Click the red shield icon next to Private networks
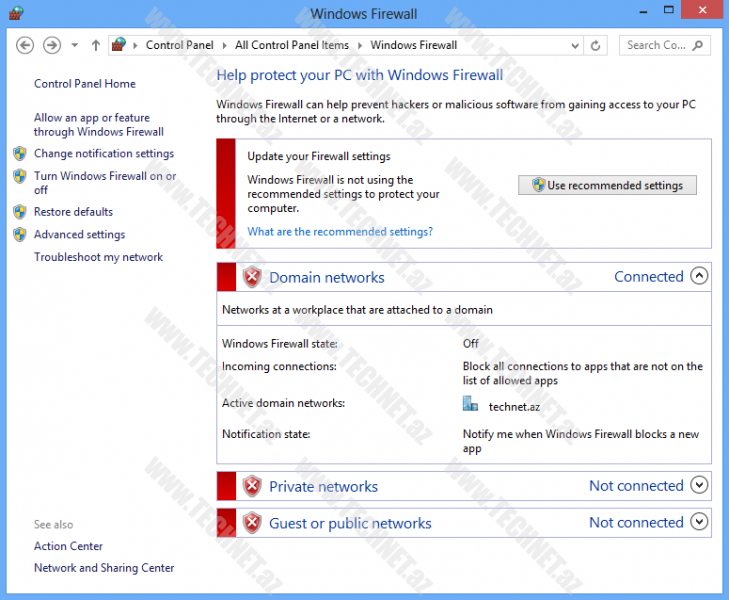This screenshot has width=729, height=600. click(252, 486)
